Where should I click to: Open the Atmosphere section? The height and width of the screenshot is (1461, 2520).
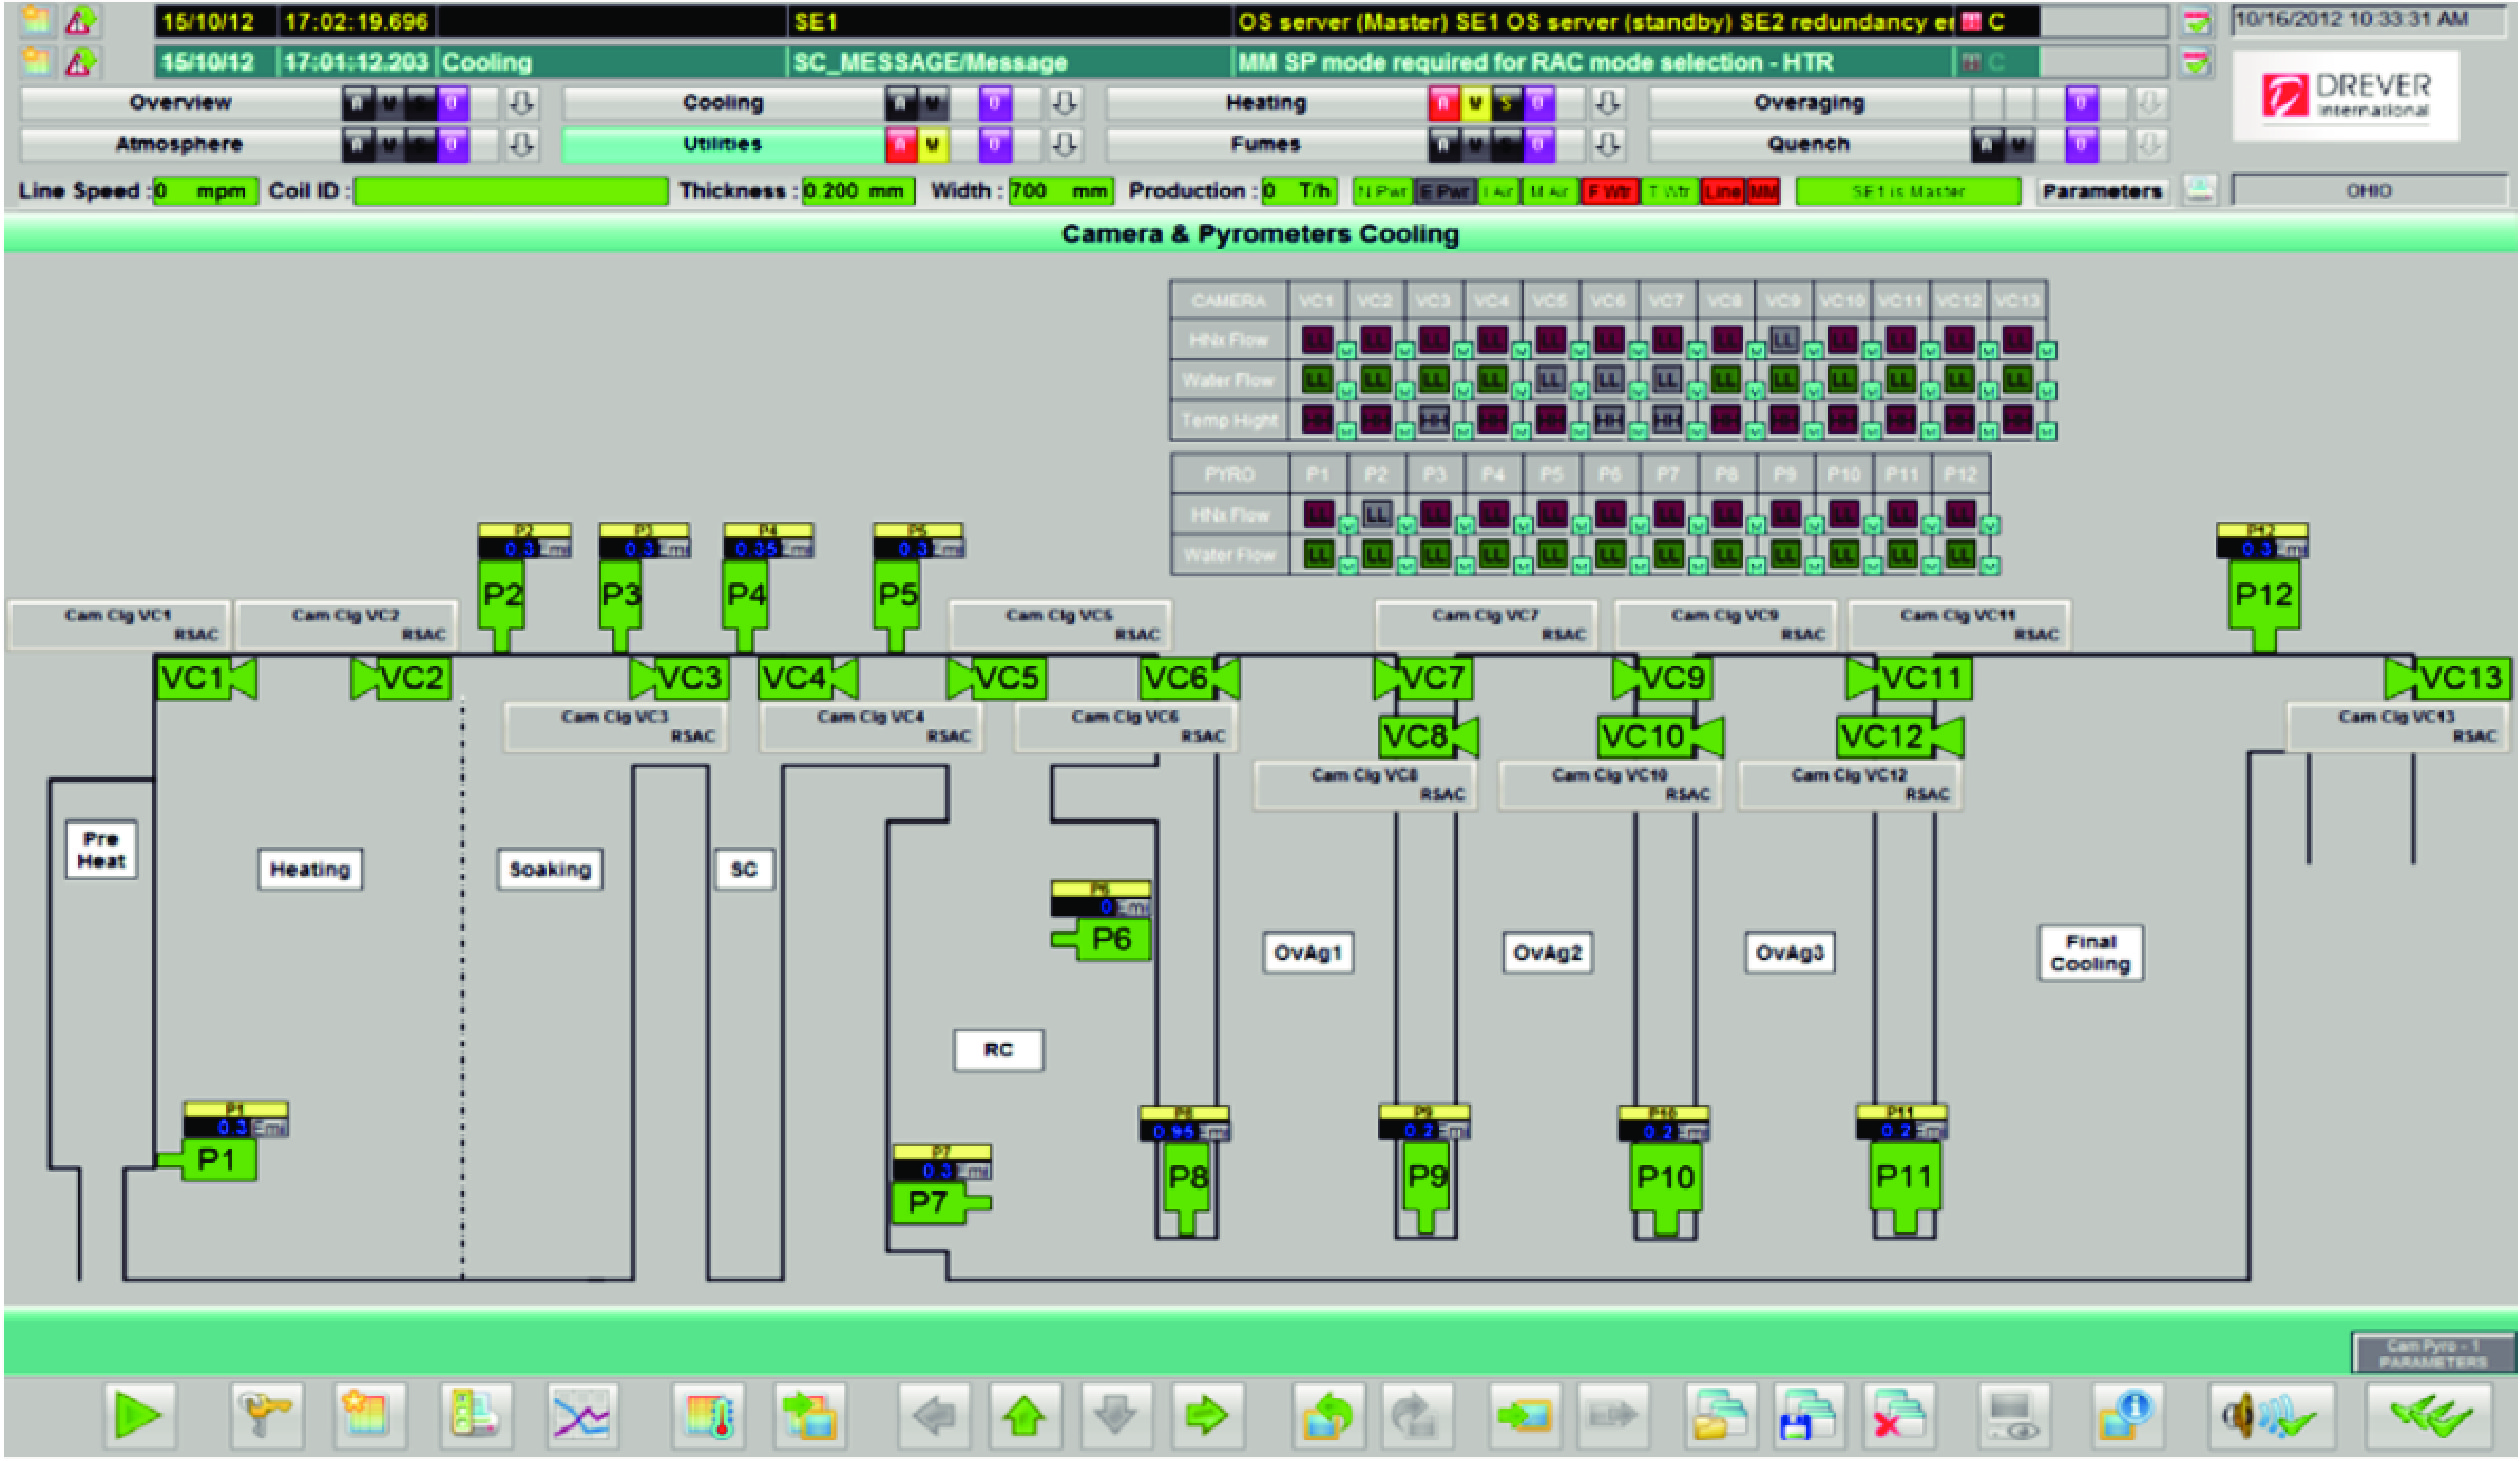point(180,144)
